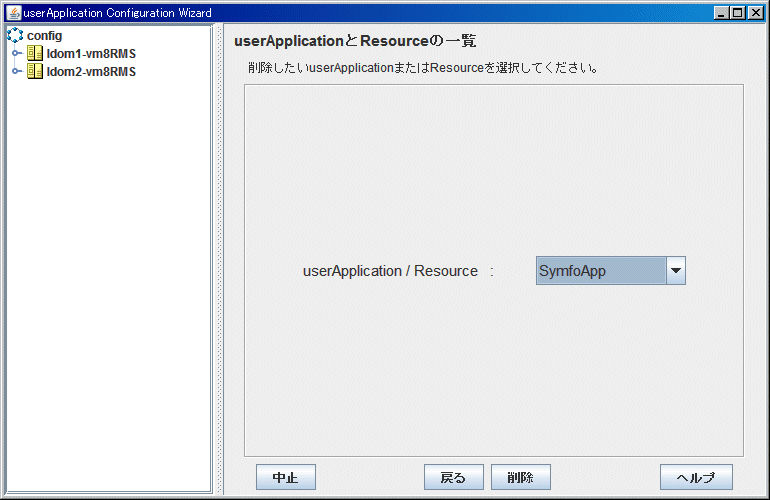The width and height of the screenshot is (770, 500).
Task: Expand the ldom2-vm8RMS tree node
Action: pyautogui.click(x=17, y=71)
